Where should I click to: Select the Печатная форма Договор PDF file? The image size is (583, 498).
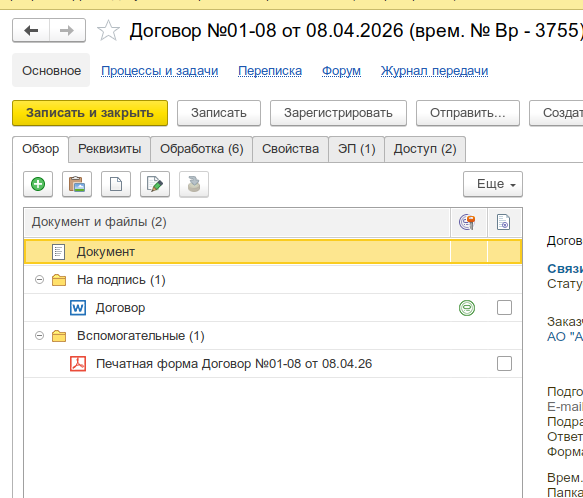233,364
